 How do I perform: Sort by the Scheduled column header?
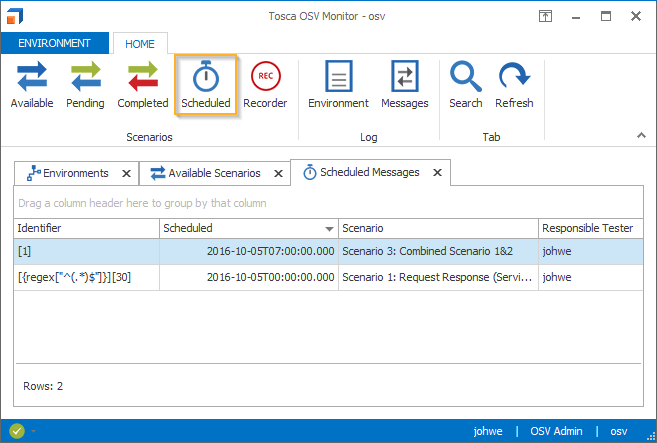tap(248, 228)
